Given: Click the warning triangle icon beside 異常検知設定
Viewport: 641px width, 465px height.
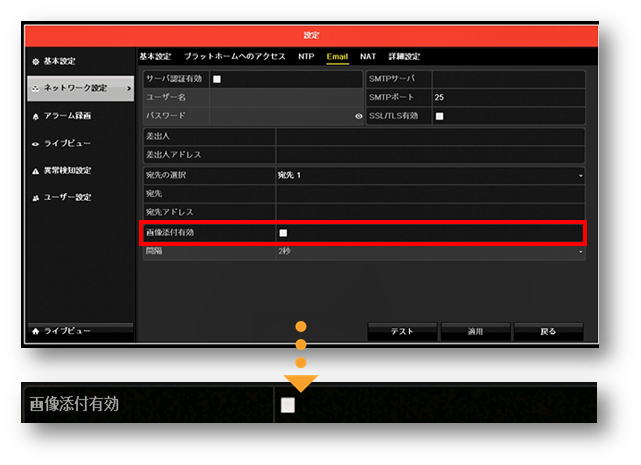Looking at the screenshot, I should click(x=36, y=171).
